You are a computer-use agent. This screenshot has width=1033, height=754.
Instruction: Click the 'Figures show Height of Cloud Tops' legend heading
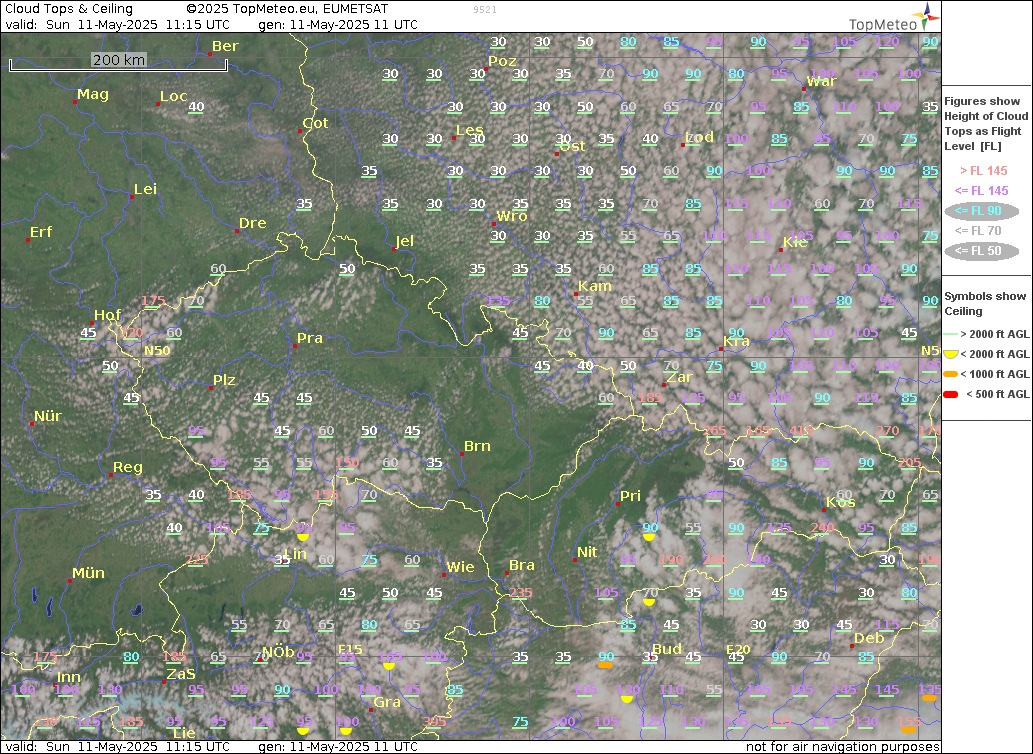986,124
